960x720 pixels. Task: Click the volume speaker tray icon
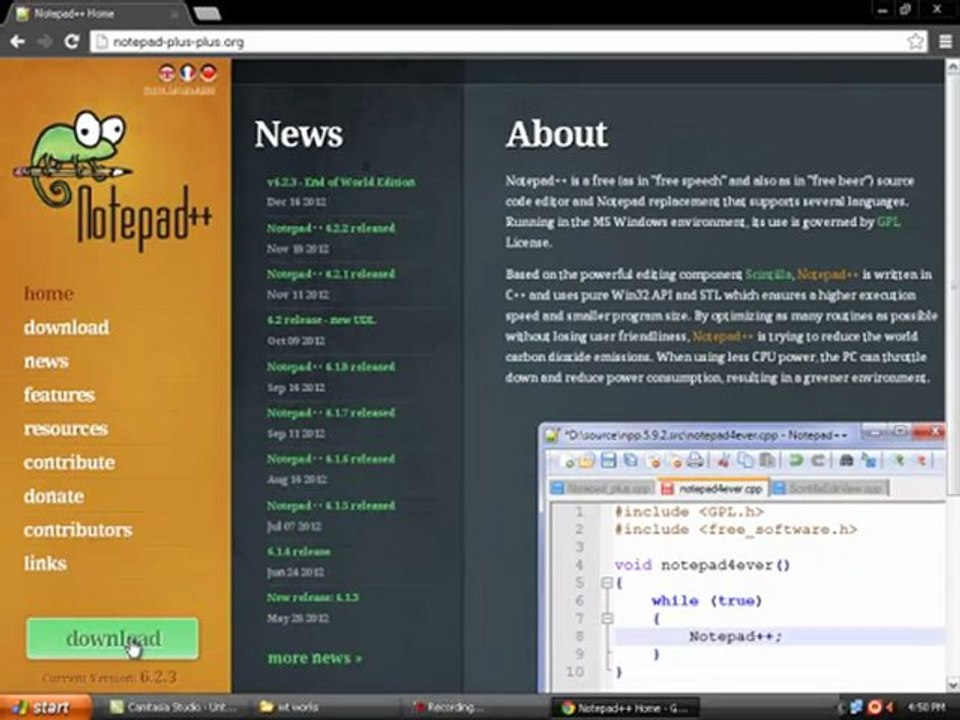pyautogui.click(x=889, y=708)
